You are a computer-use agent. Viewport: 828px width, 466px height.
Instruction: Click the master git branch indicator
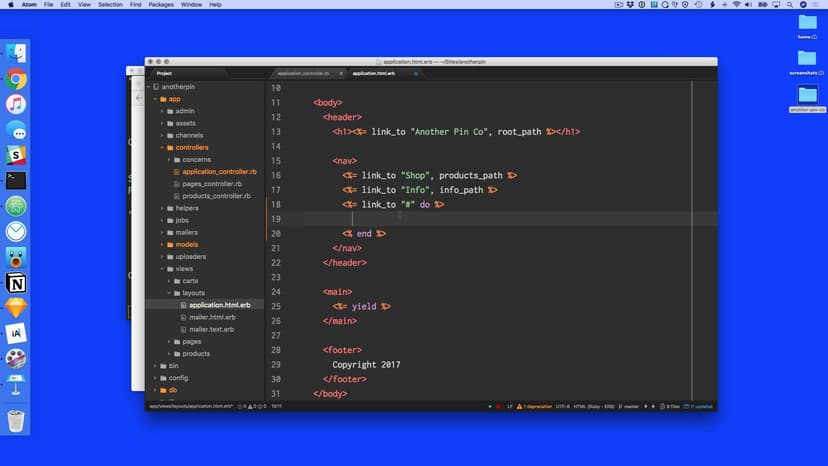(x=630, y=406)
